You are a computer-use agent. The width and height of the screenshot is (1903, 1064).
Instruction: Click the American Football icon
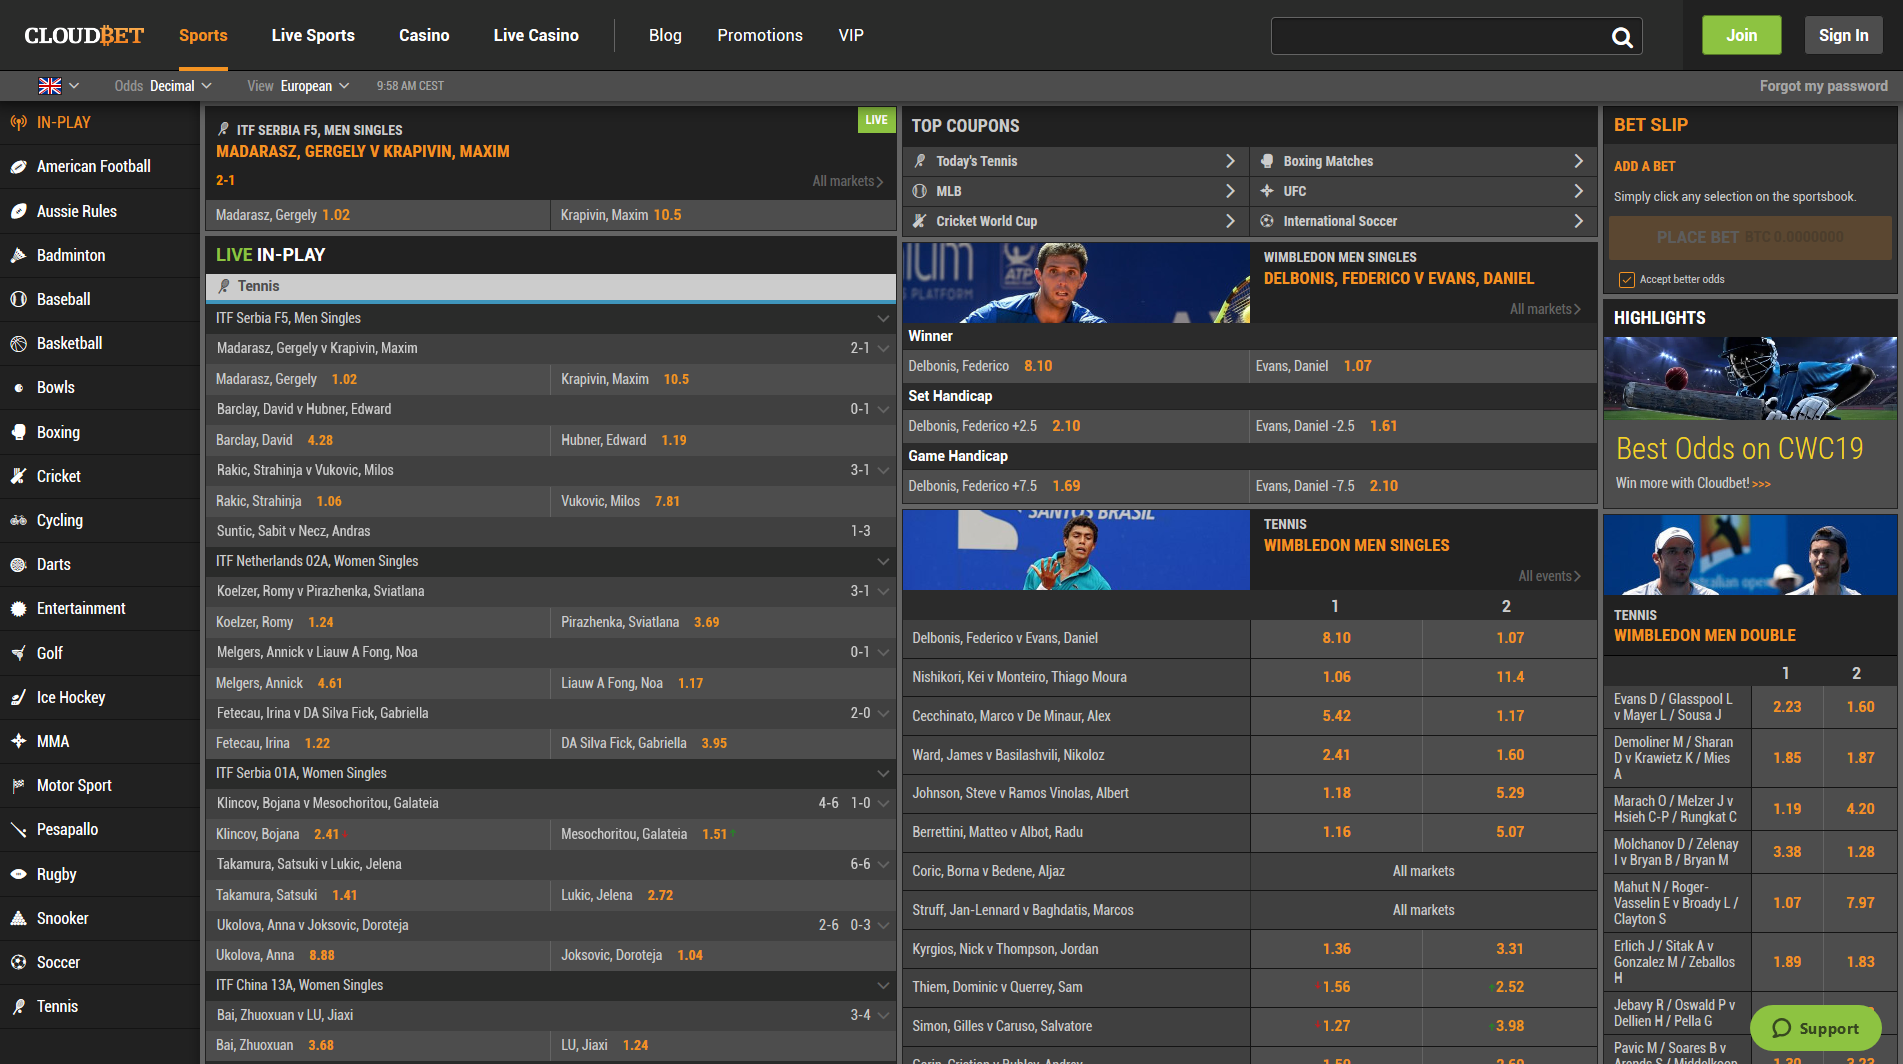point(18,167)
